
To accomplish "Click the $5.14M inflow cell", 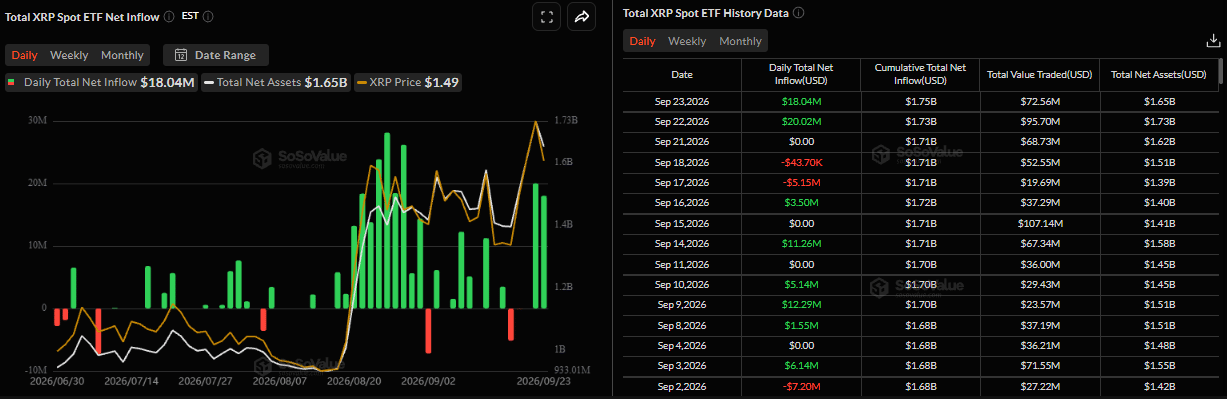I will pyautogui.click(x=800, y=284).
